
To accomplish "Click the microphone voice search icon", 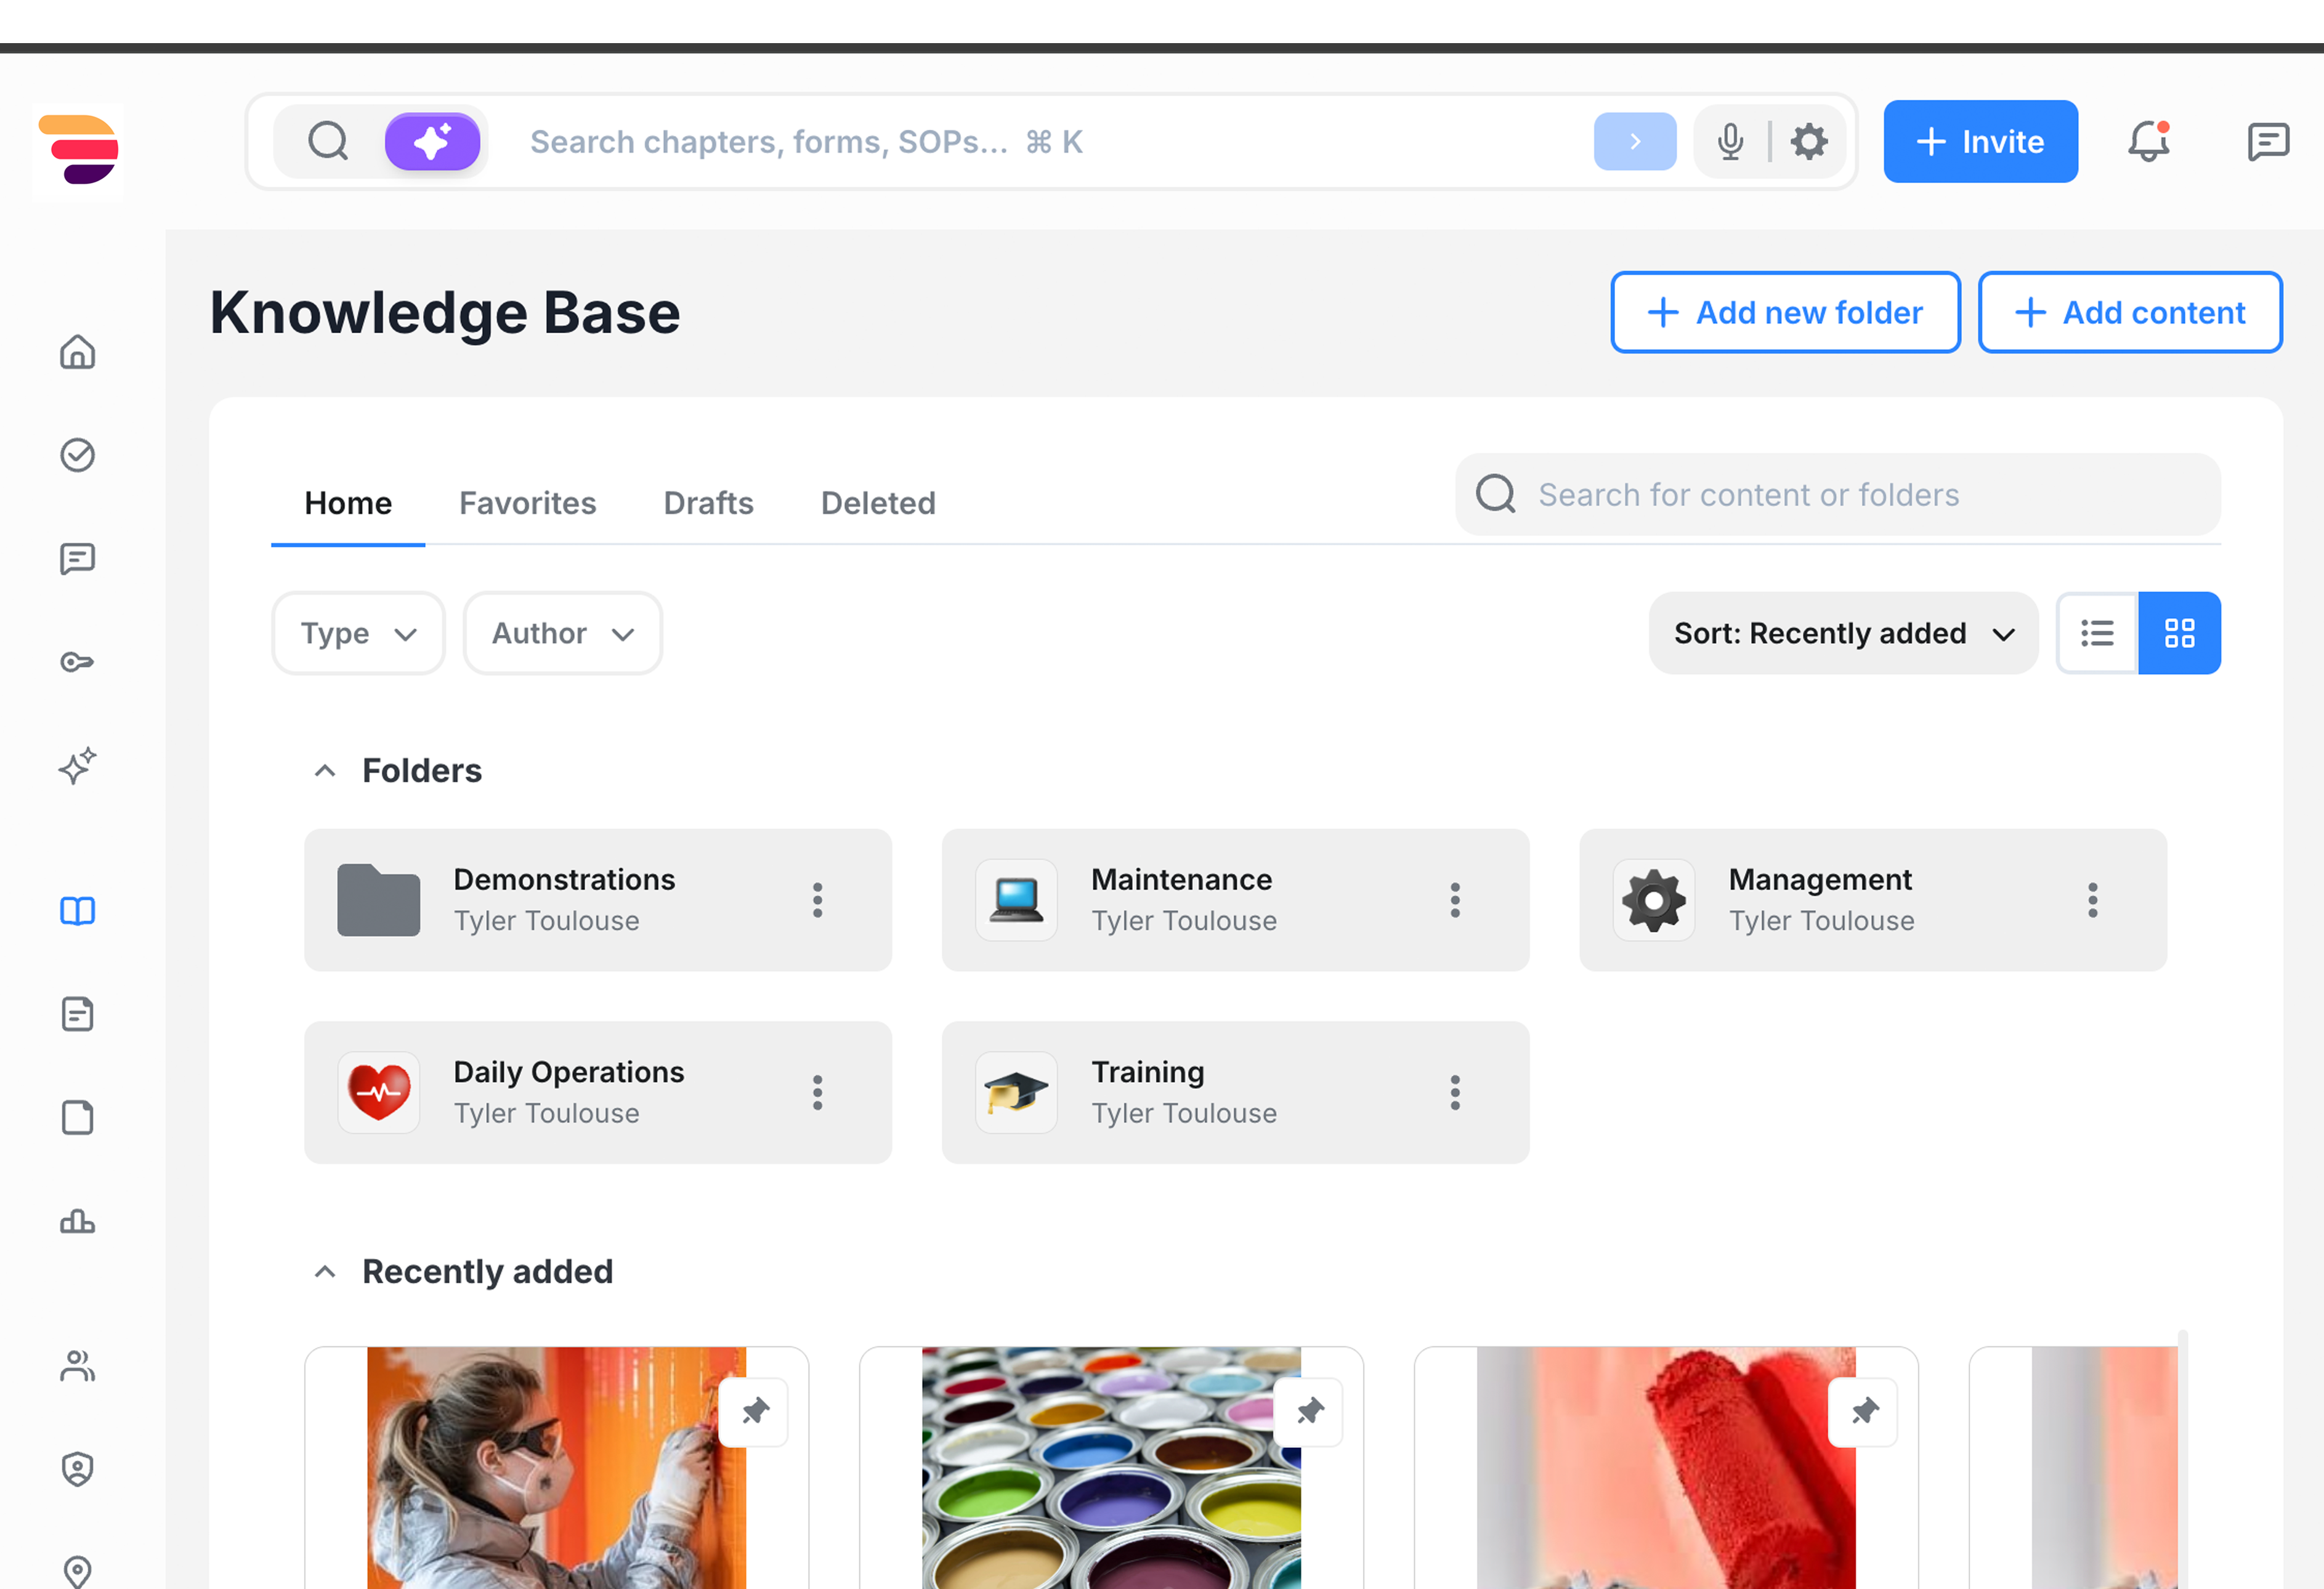I will (1730, 142).
